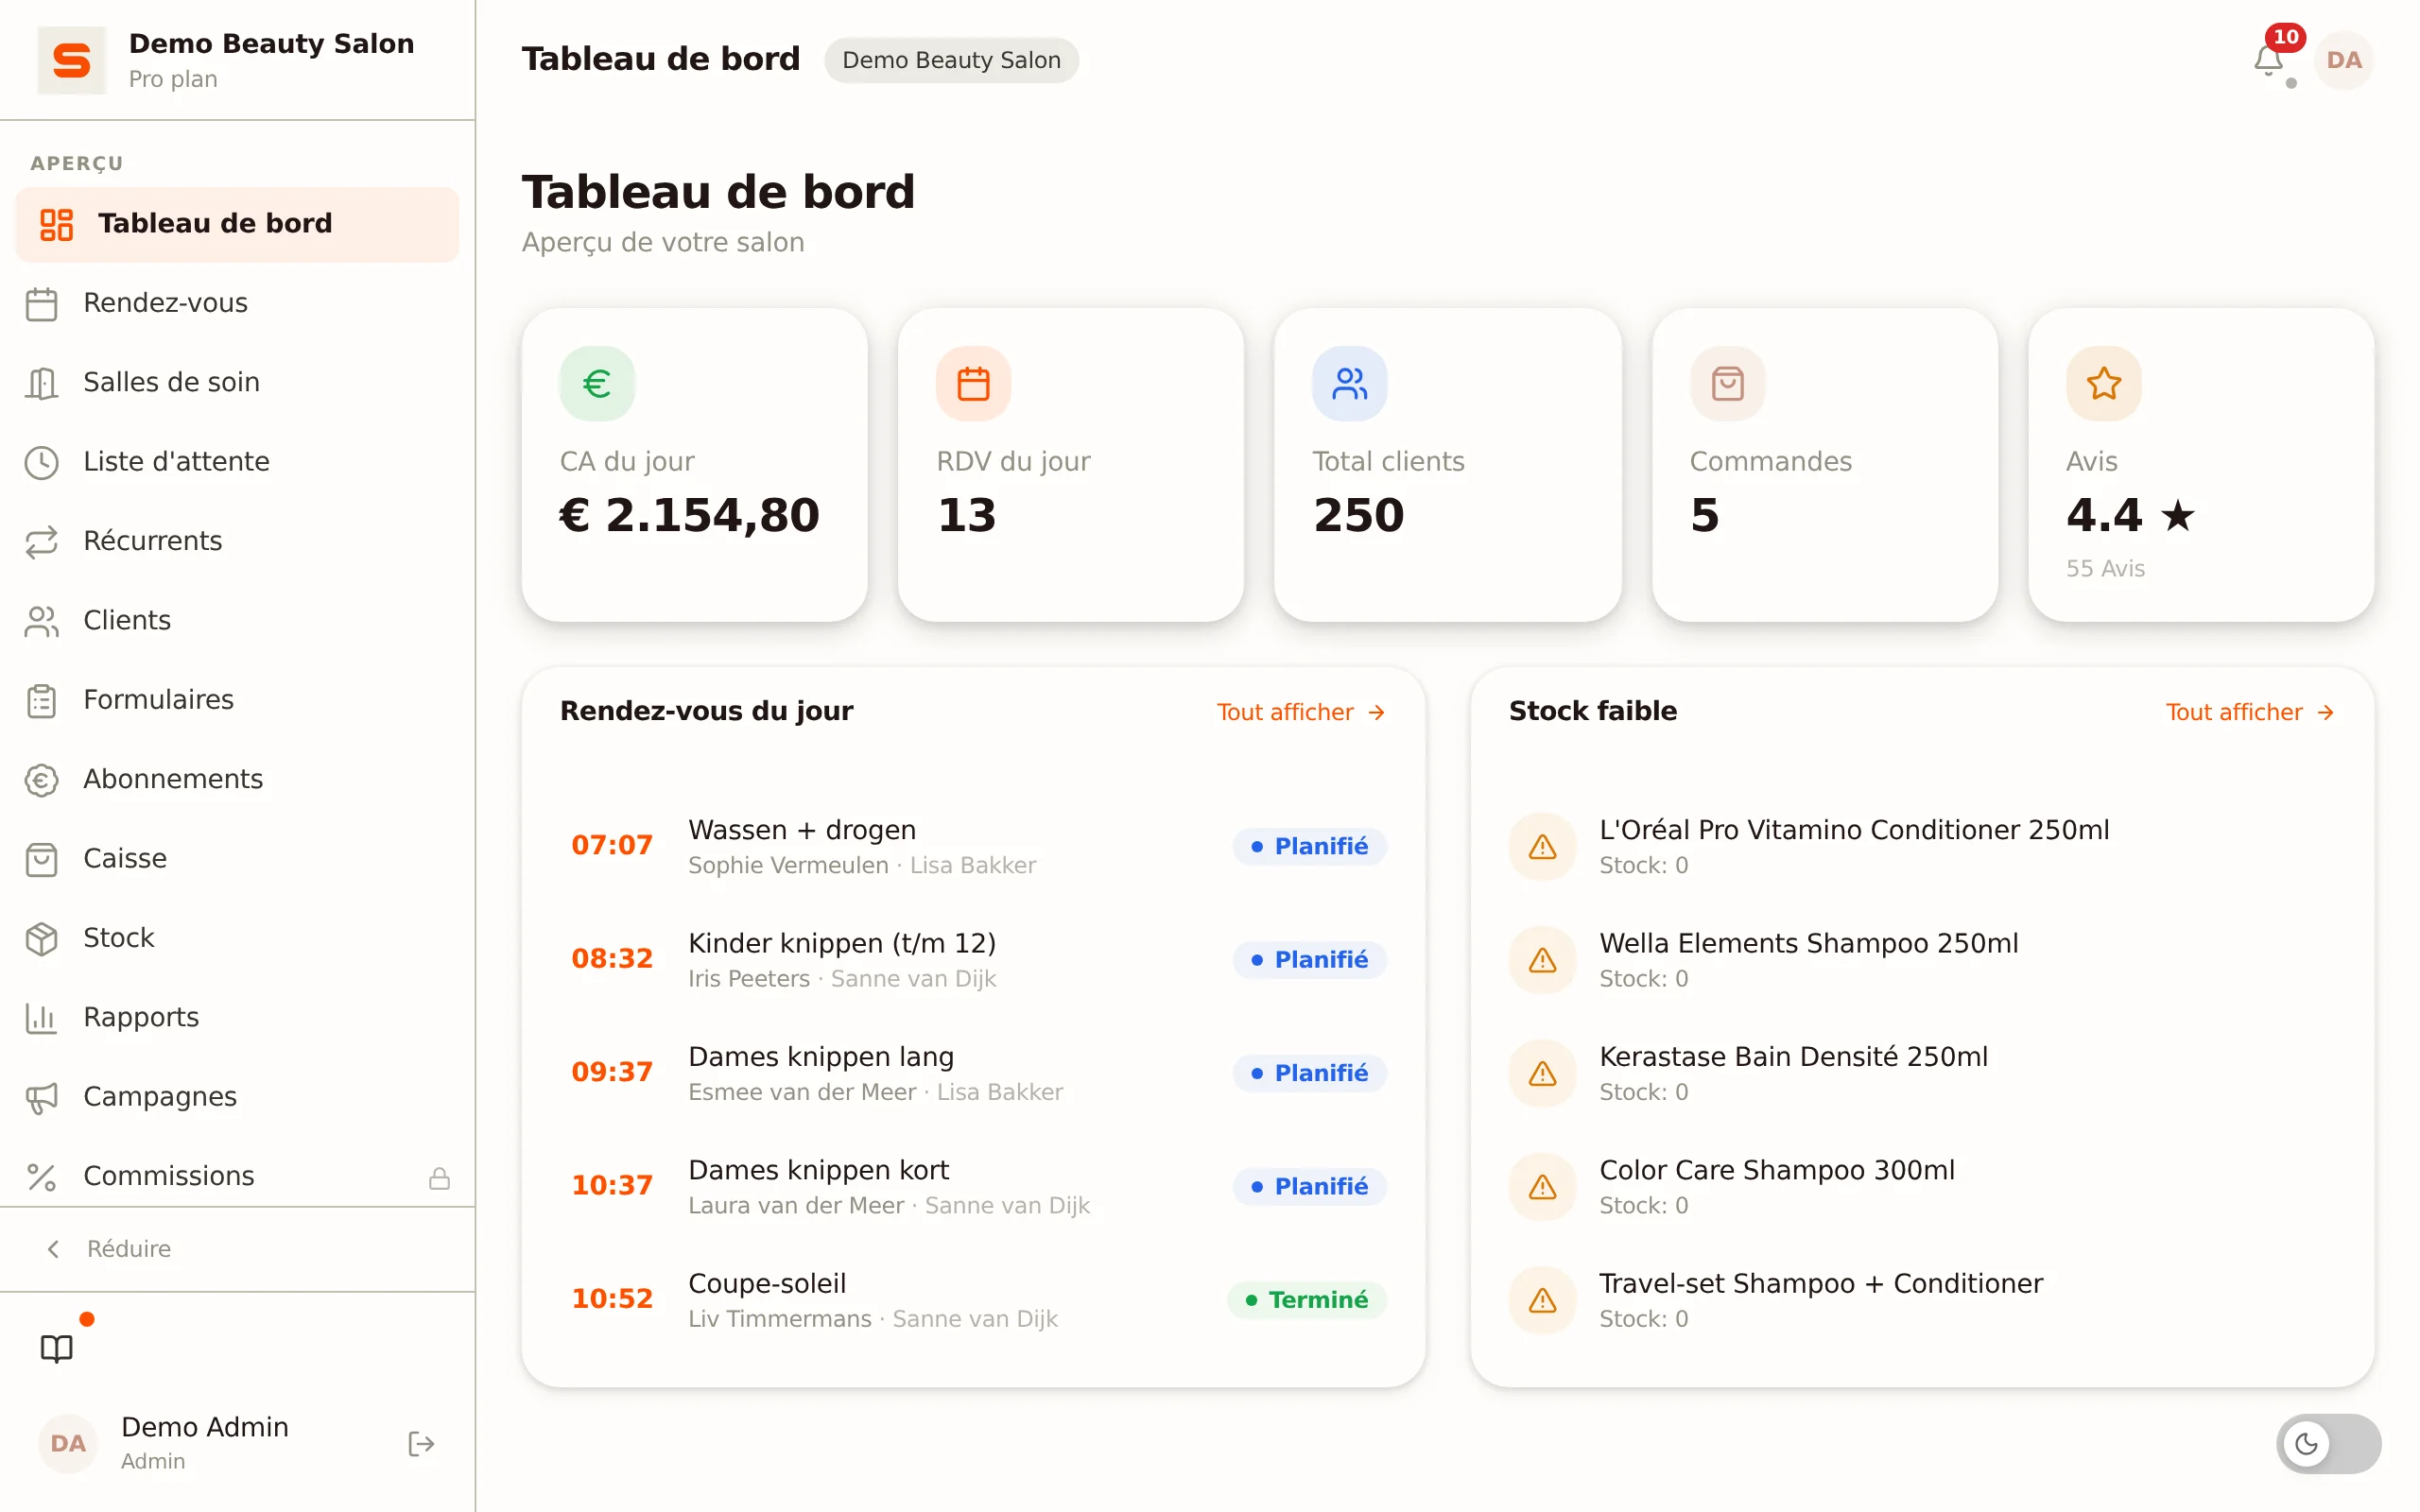Click the bag icon on Commandes card
This screenshot has height=1512, width=2420.
1727,383
